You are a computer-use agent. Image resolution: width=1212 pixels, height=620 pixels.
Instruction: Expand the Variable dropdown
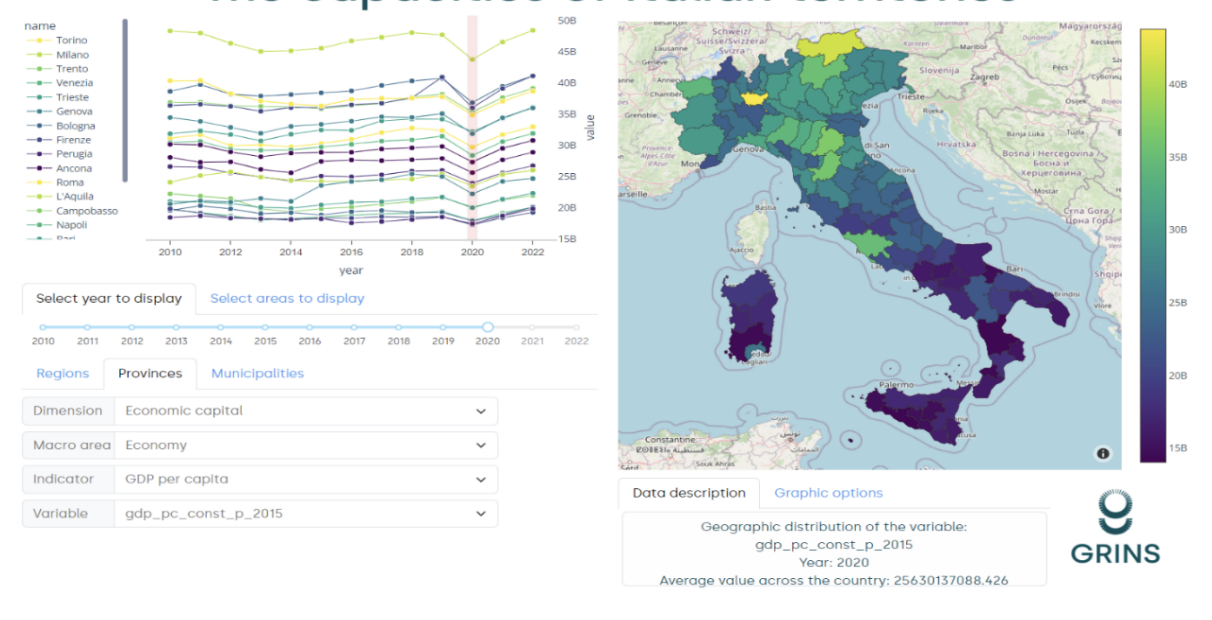[305, 513]
